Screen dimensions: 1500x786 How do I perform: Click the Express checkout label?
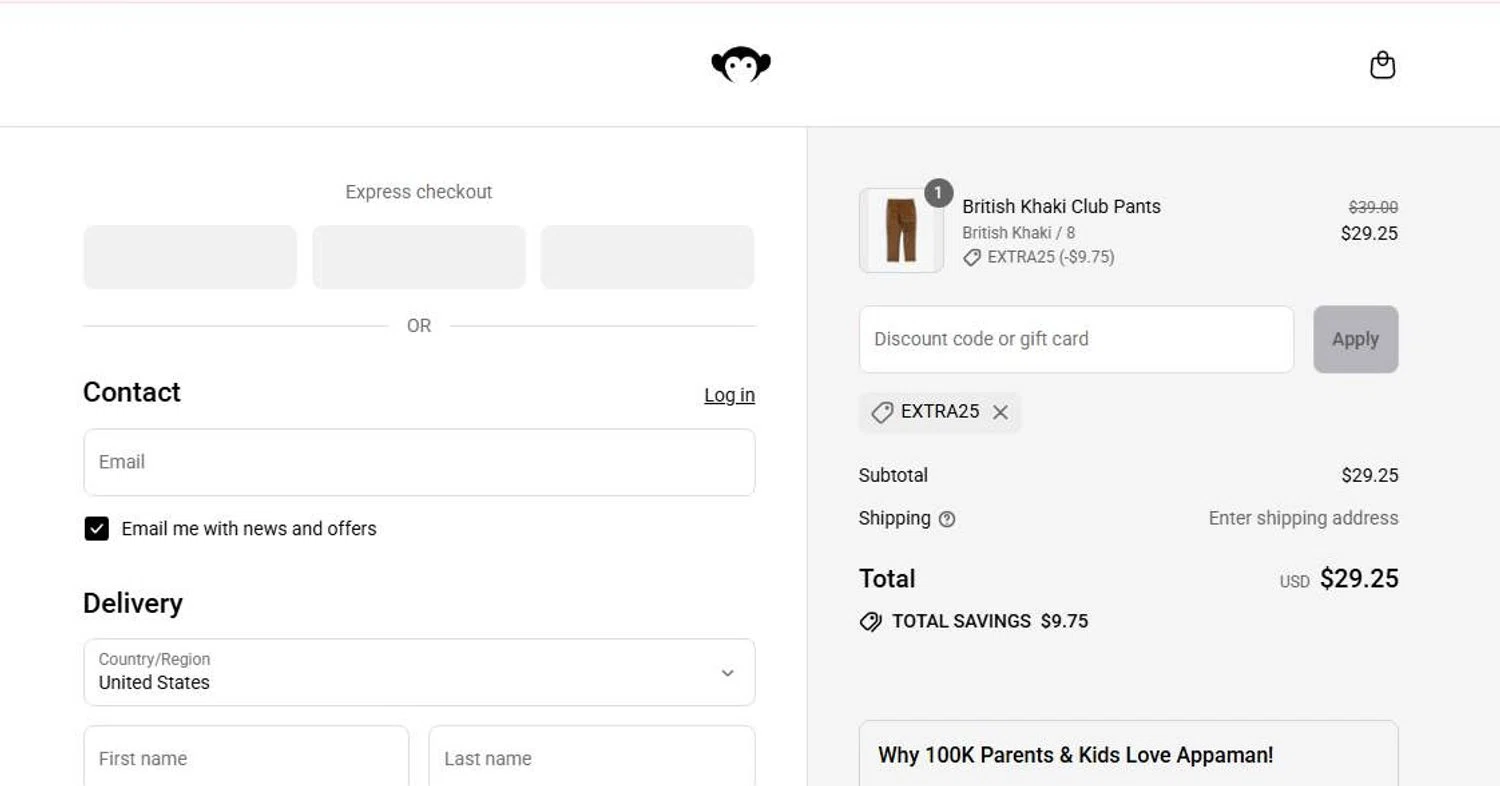(419, 192)
